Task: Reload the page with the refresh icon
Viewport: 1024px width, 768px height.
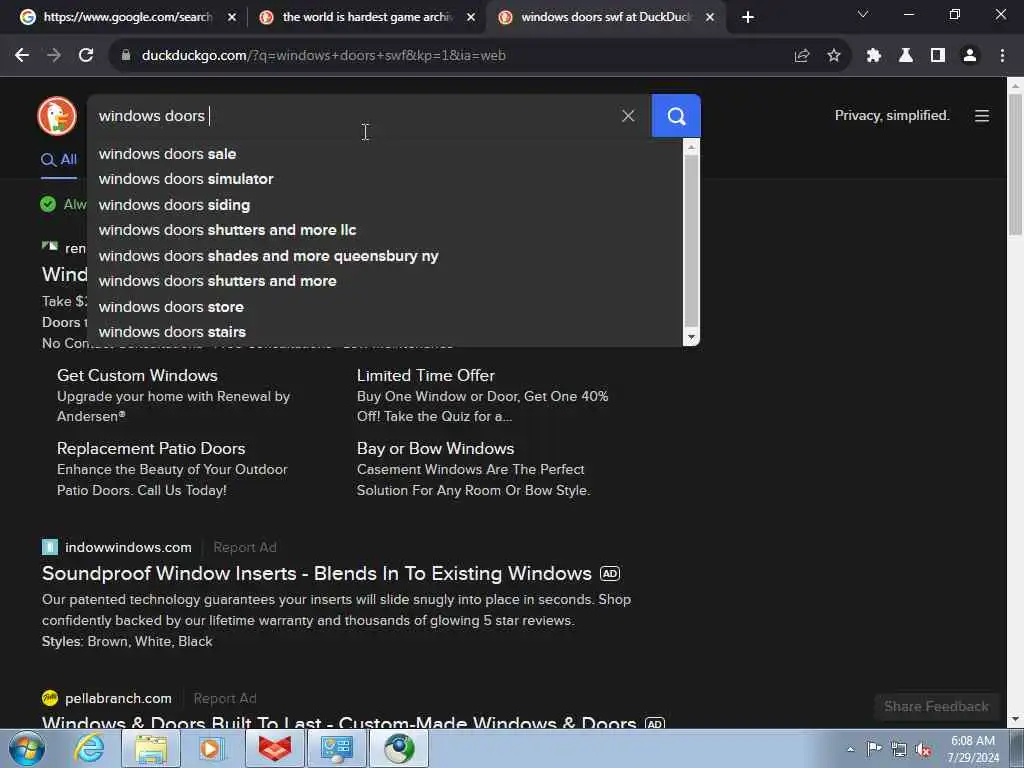Action: [86, 56]
